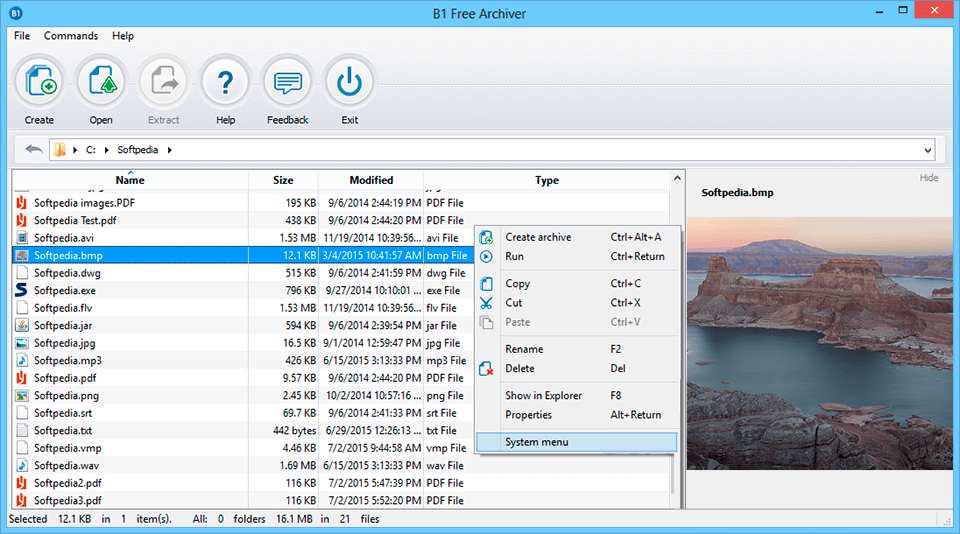
Task: Select the Softpedia.pdf file row
Action: coord(242,378)
